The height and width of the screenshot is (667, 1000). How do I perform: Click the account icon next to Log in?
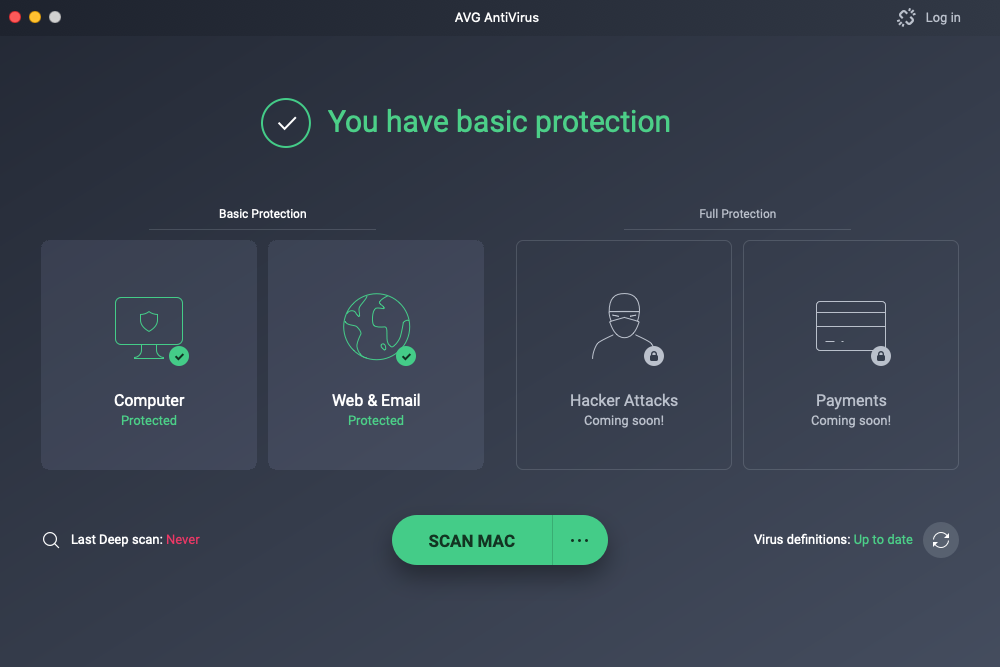[906, 17]
